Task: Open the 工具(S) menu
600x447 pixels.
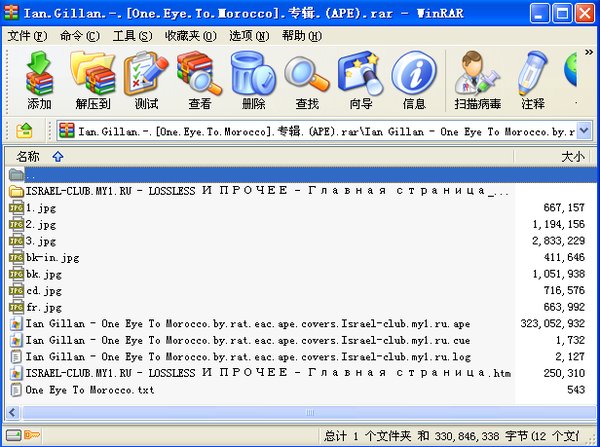Action: pos(132,36)
